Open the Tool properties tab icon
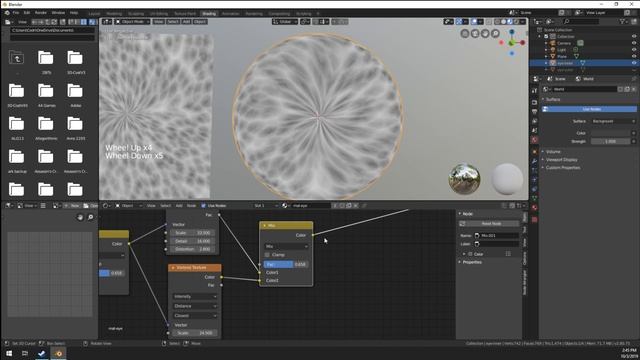 534,91
